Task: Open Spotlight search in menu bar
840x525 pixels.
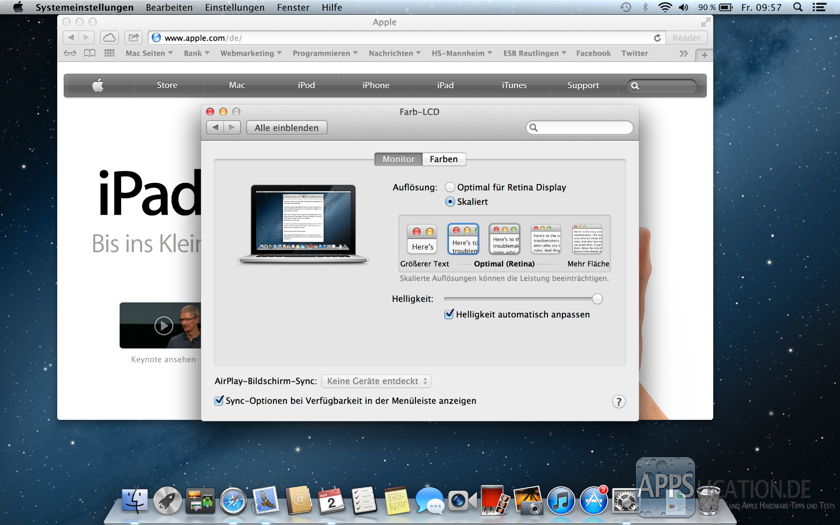Action: [798, 7]
